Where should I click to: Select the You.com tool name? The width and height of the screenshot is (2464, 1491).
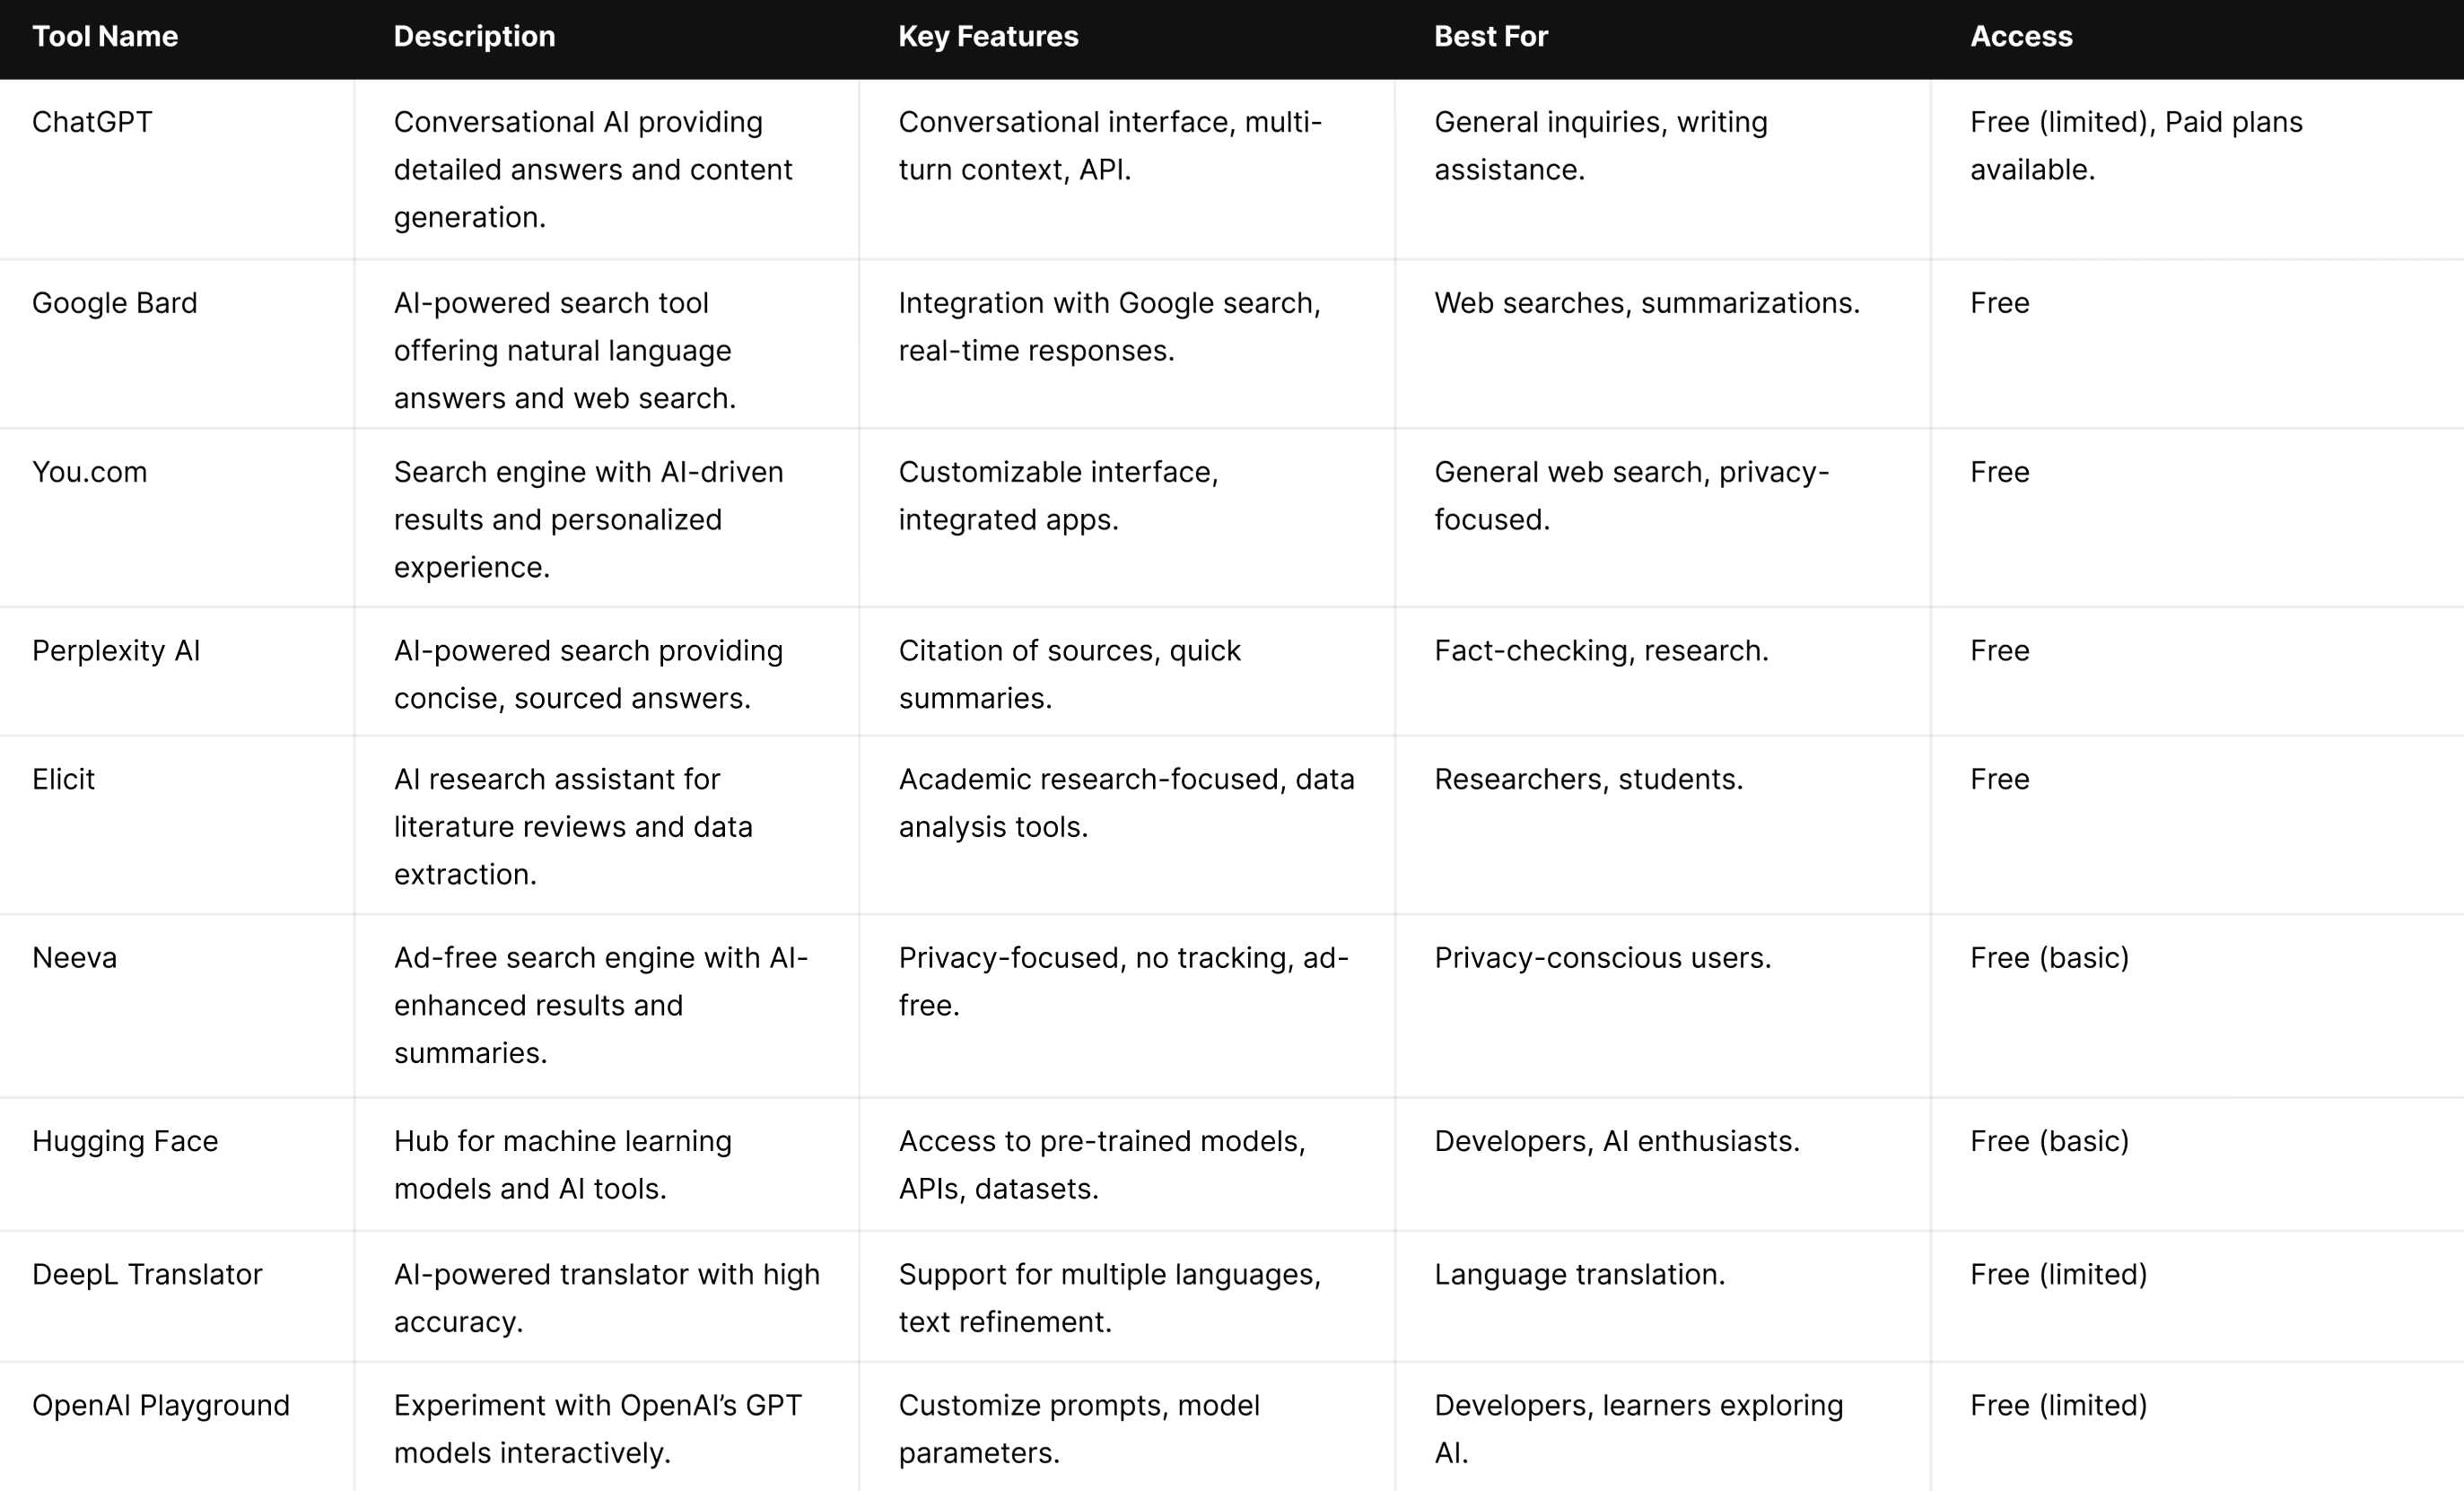[89, 472]
